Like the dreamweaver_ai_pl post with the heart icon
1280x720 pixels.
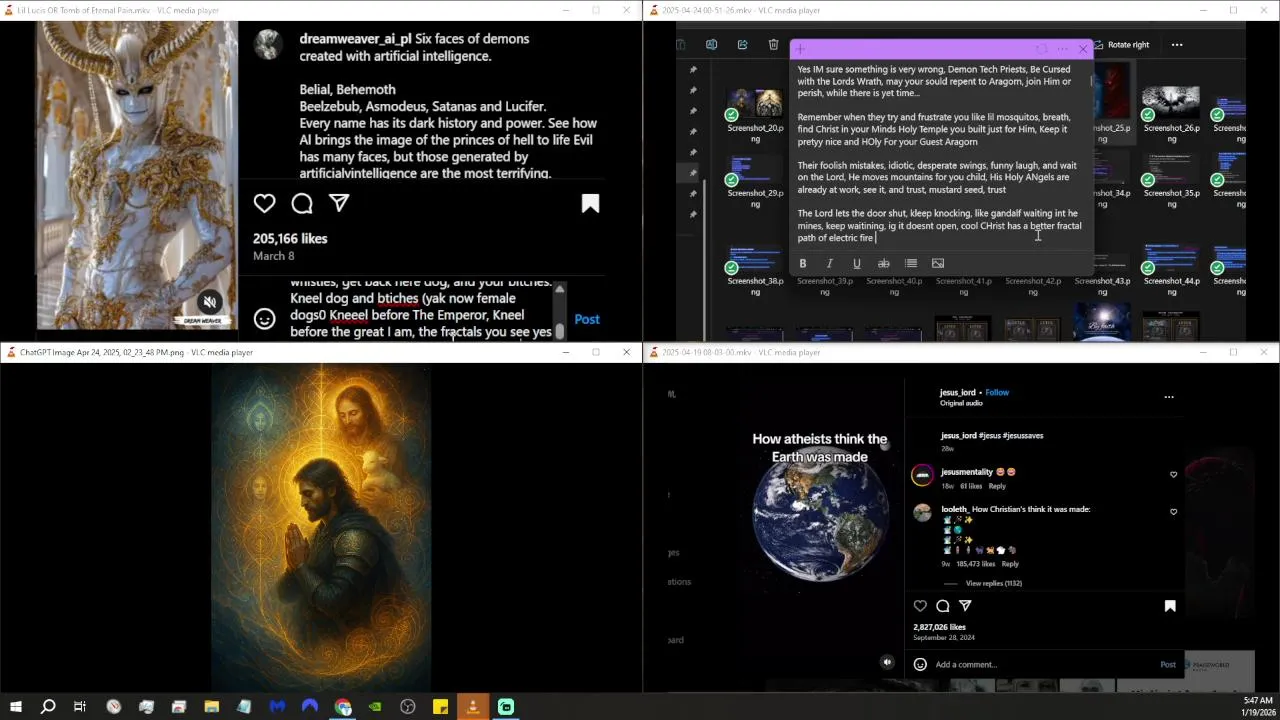coord(264,204)
